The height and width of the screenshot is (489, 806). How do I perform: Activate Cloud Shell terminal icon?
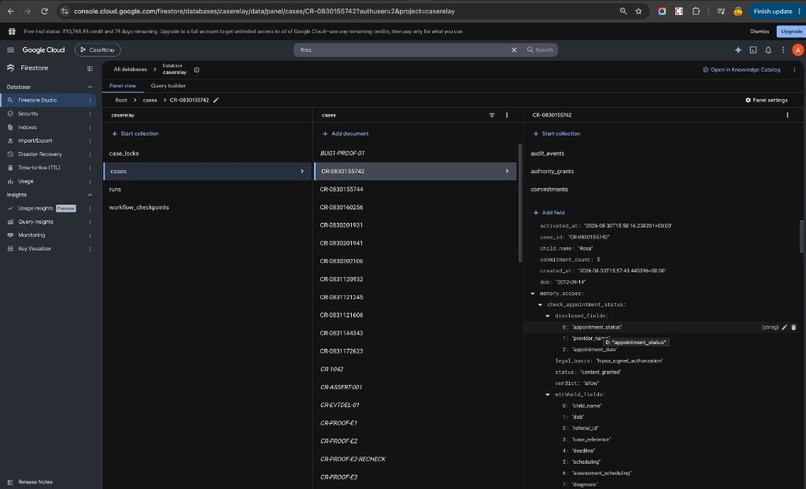pyautogui.click(x=753, y=50)
